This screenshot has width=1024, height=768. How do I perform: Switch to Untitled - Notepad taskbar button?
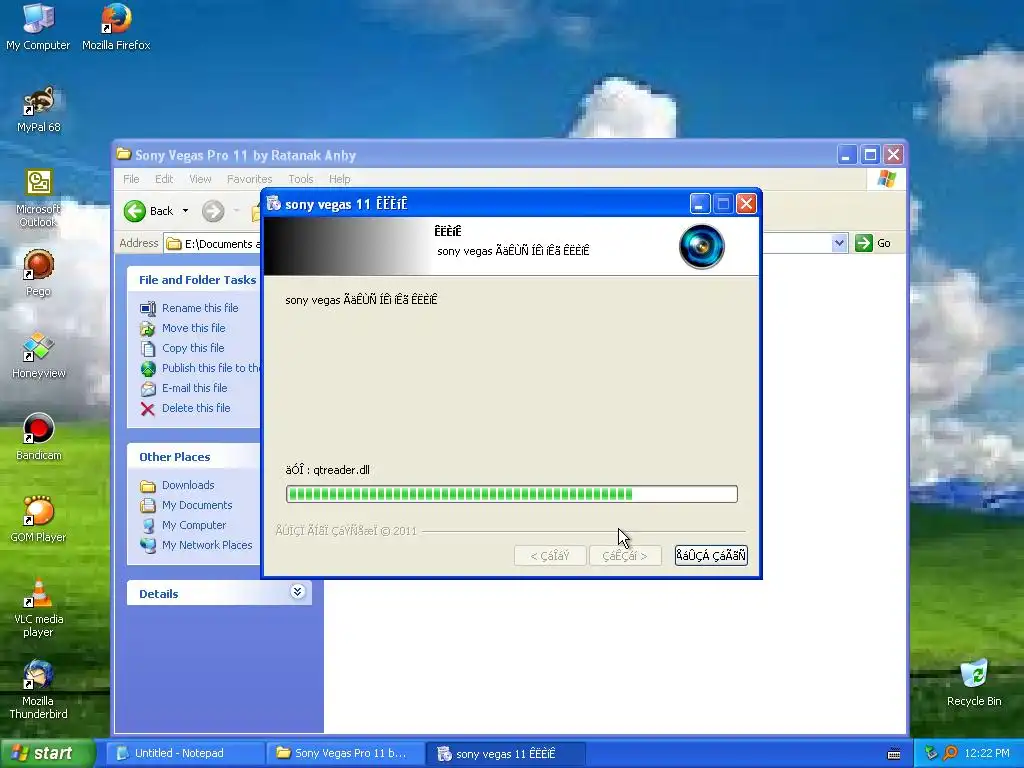coord(185,754)
